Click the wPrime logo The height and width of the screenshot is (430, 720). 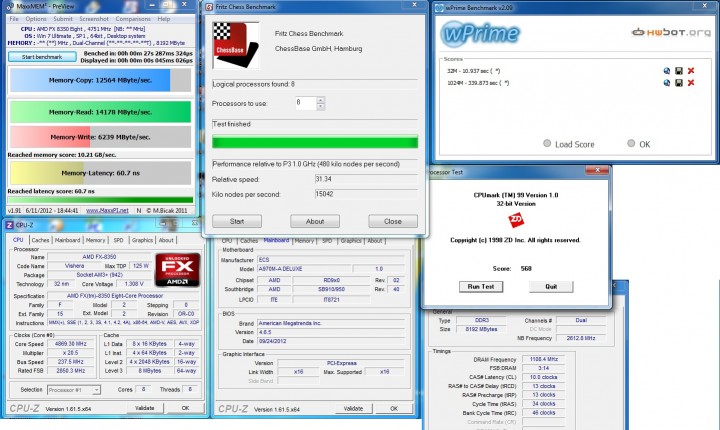coord(480,34)
